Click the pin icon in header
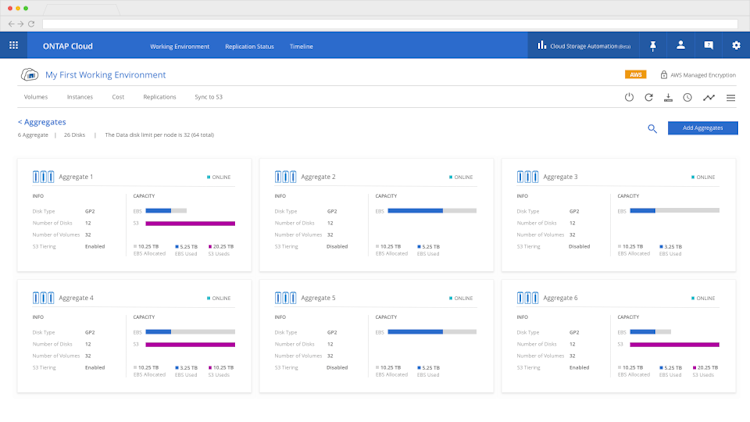The width and height of the screenshot is (750, 422). point(653,45)
